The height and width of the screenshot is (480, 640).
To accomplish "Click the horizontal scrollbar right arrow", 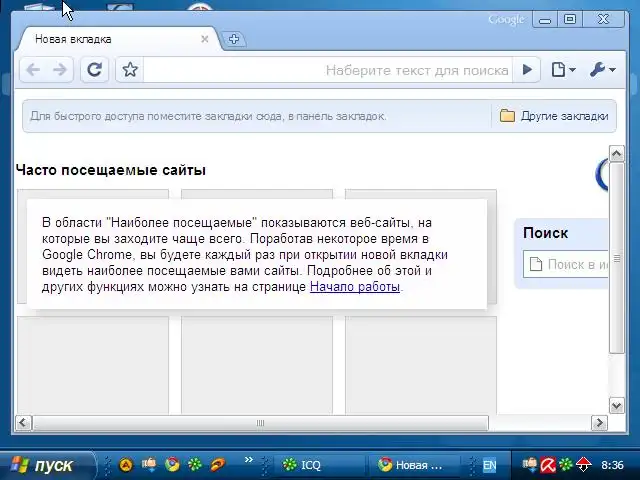I will click(x=599, y=422).
